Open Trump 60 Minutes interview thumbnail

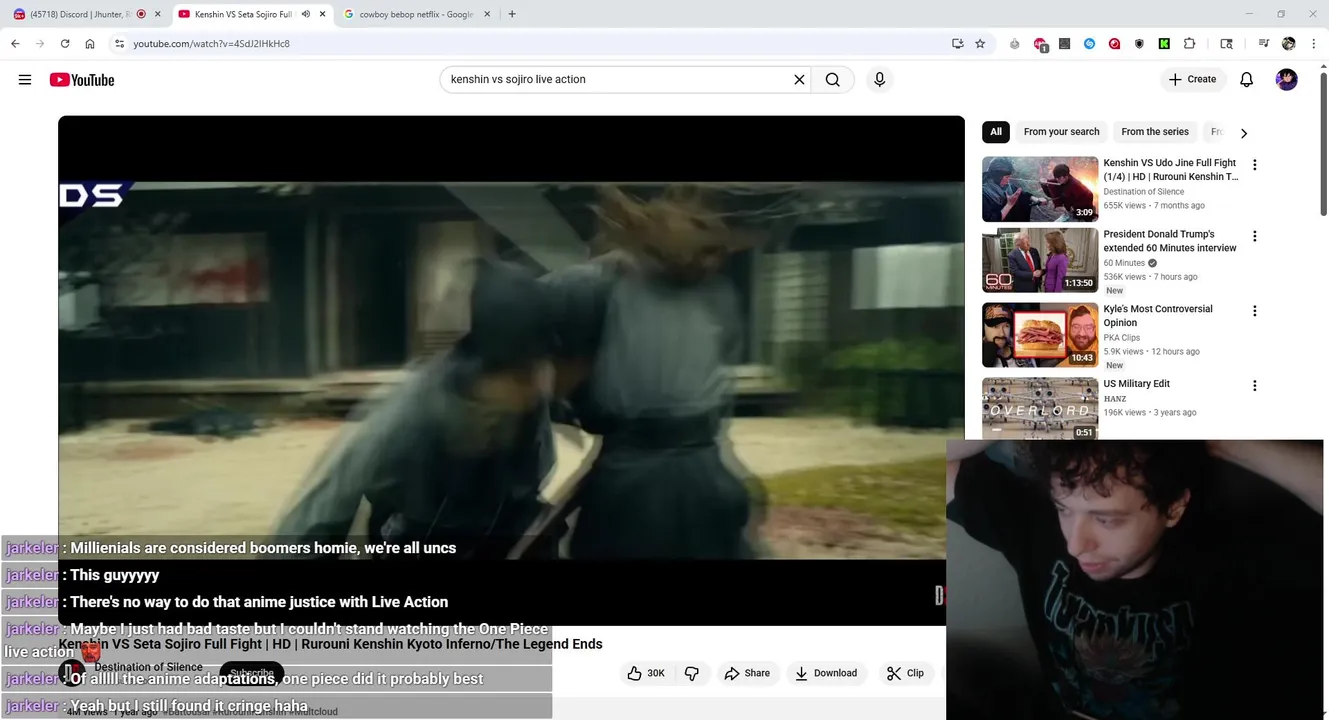click(1040, 260)
